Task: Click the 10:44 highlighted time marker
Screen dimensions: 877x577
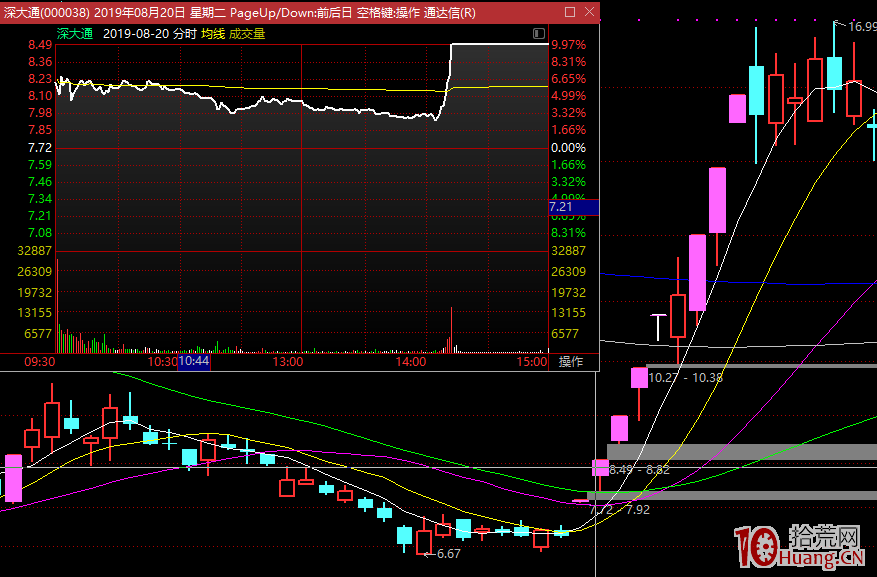Action: [194, 361]
